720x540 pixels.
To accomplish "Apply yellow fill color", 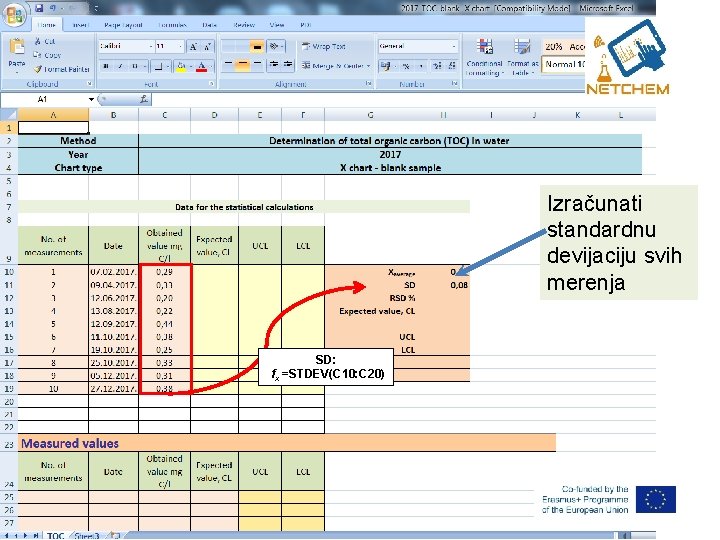I will 181,67.
